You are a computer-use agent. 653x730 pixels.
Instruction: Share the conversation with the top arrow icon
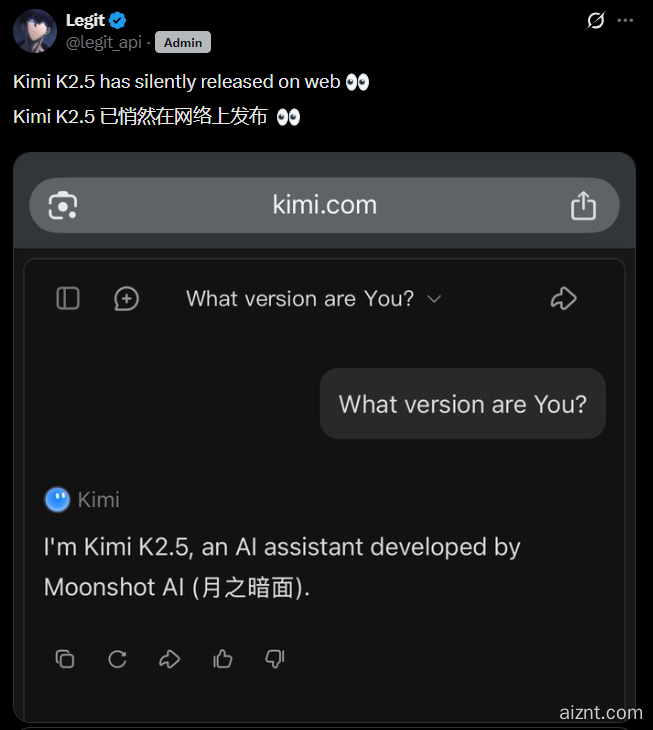coord(564,298)
